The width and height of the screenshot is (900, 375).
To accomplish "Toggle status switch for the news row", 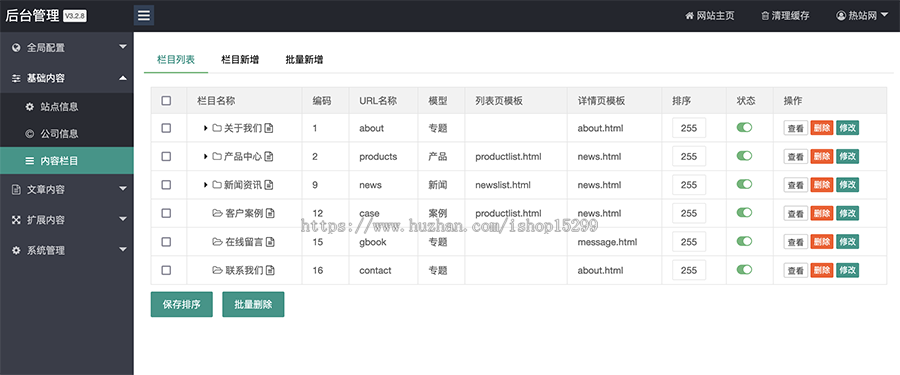I will pos(744,184).
